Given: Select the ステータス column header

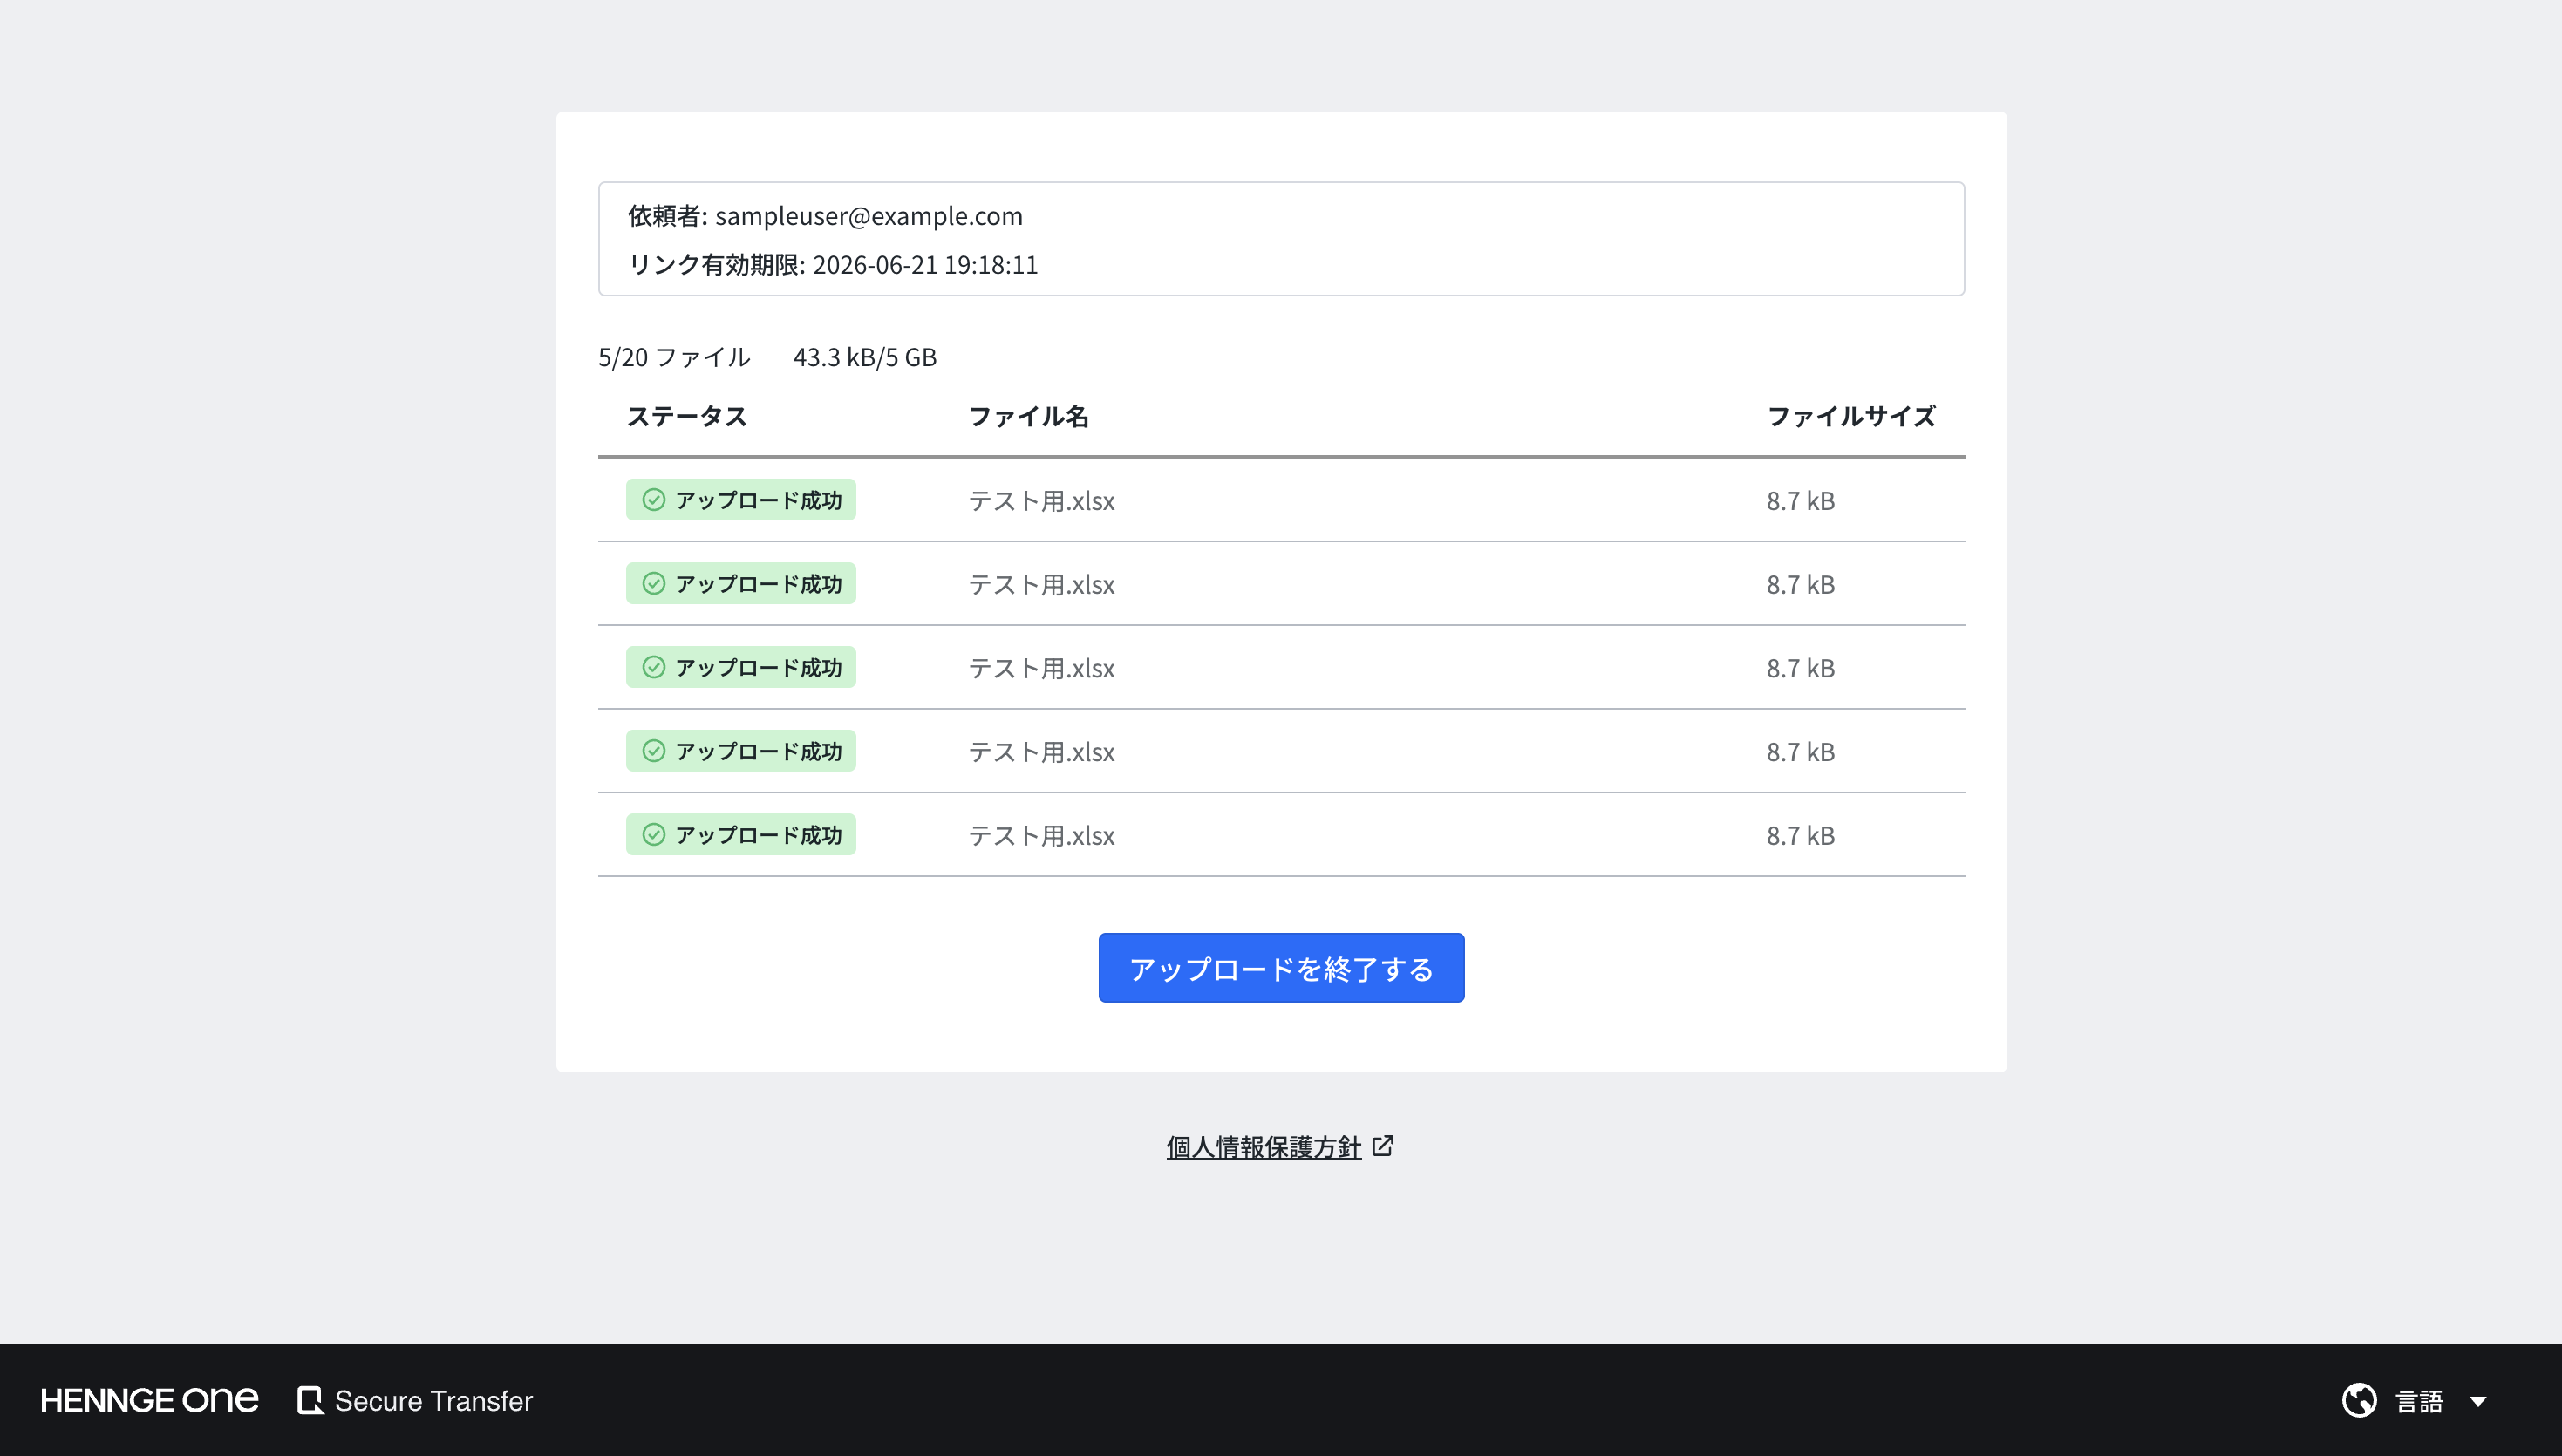Looking at the screenshot, I should coord(687,416).
